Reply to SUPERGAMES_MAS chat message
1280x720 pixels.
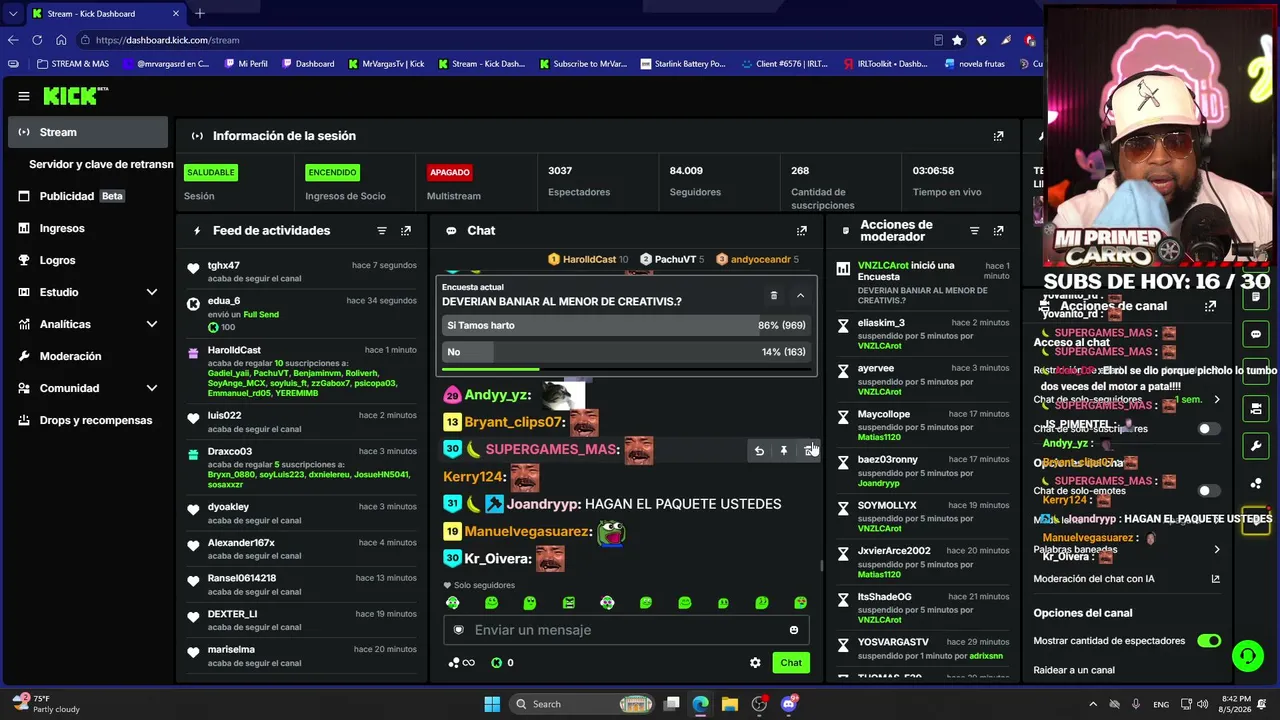click(759, 451)
